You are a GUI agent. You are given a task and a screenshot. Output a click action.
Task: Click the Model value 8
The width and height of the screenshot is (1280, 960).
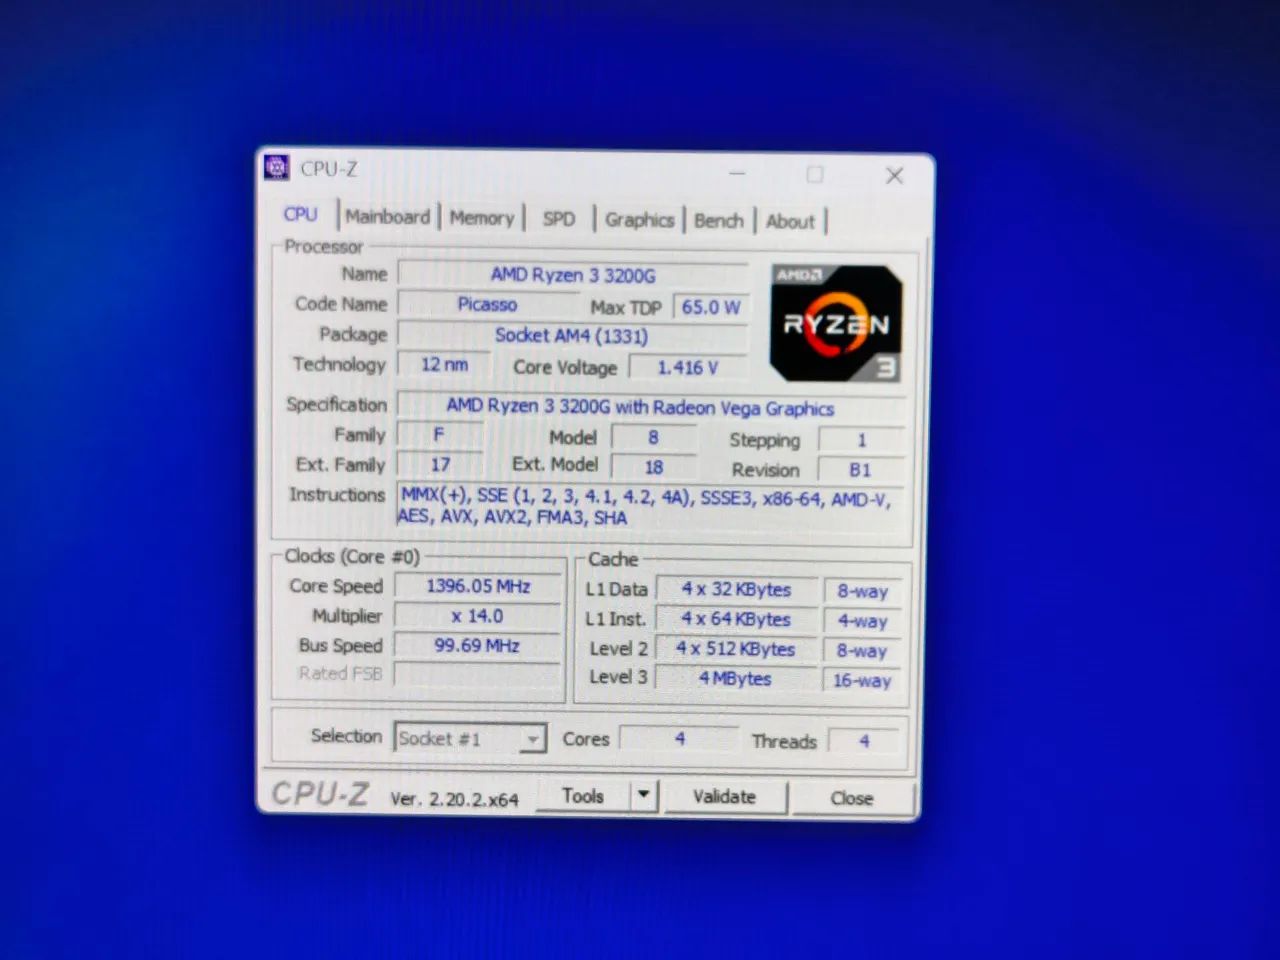pyautogui.click(x=653, y=437)
